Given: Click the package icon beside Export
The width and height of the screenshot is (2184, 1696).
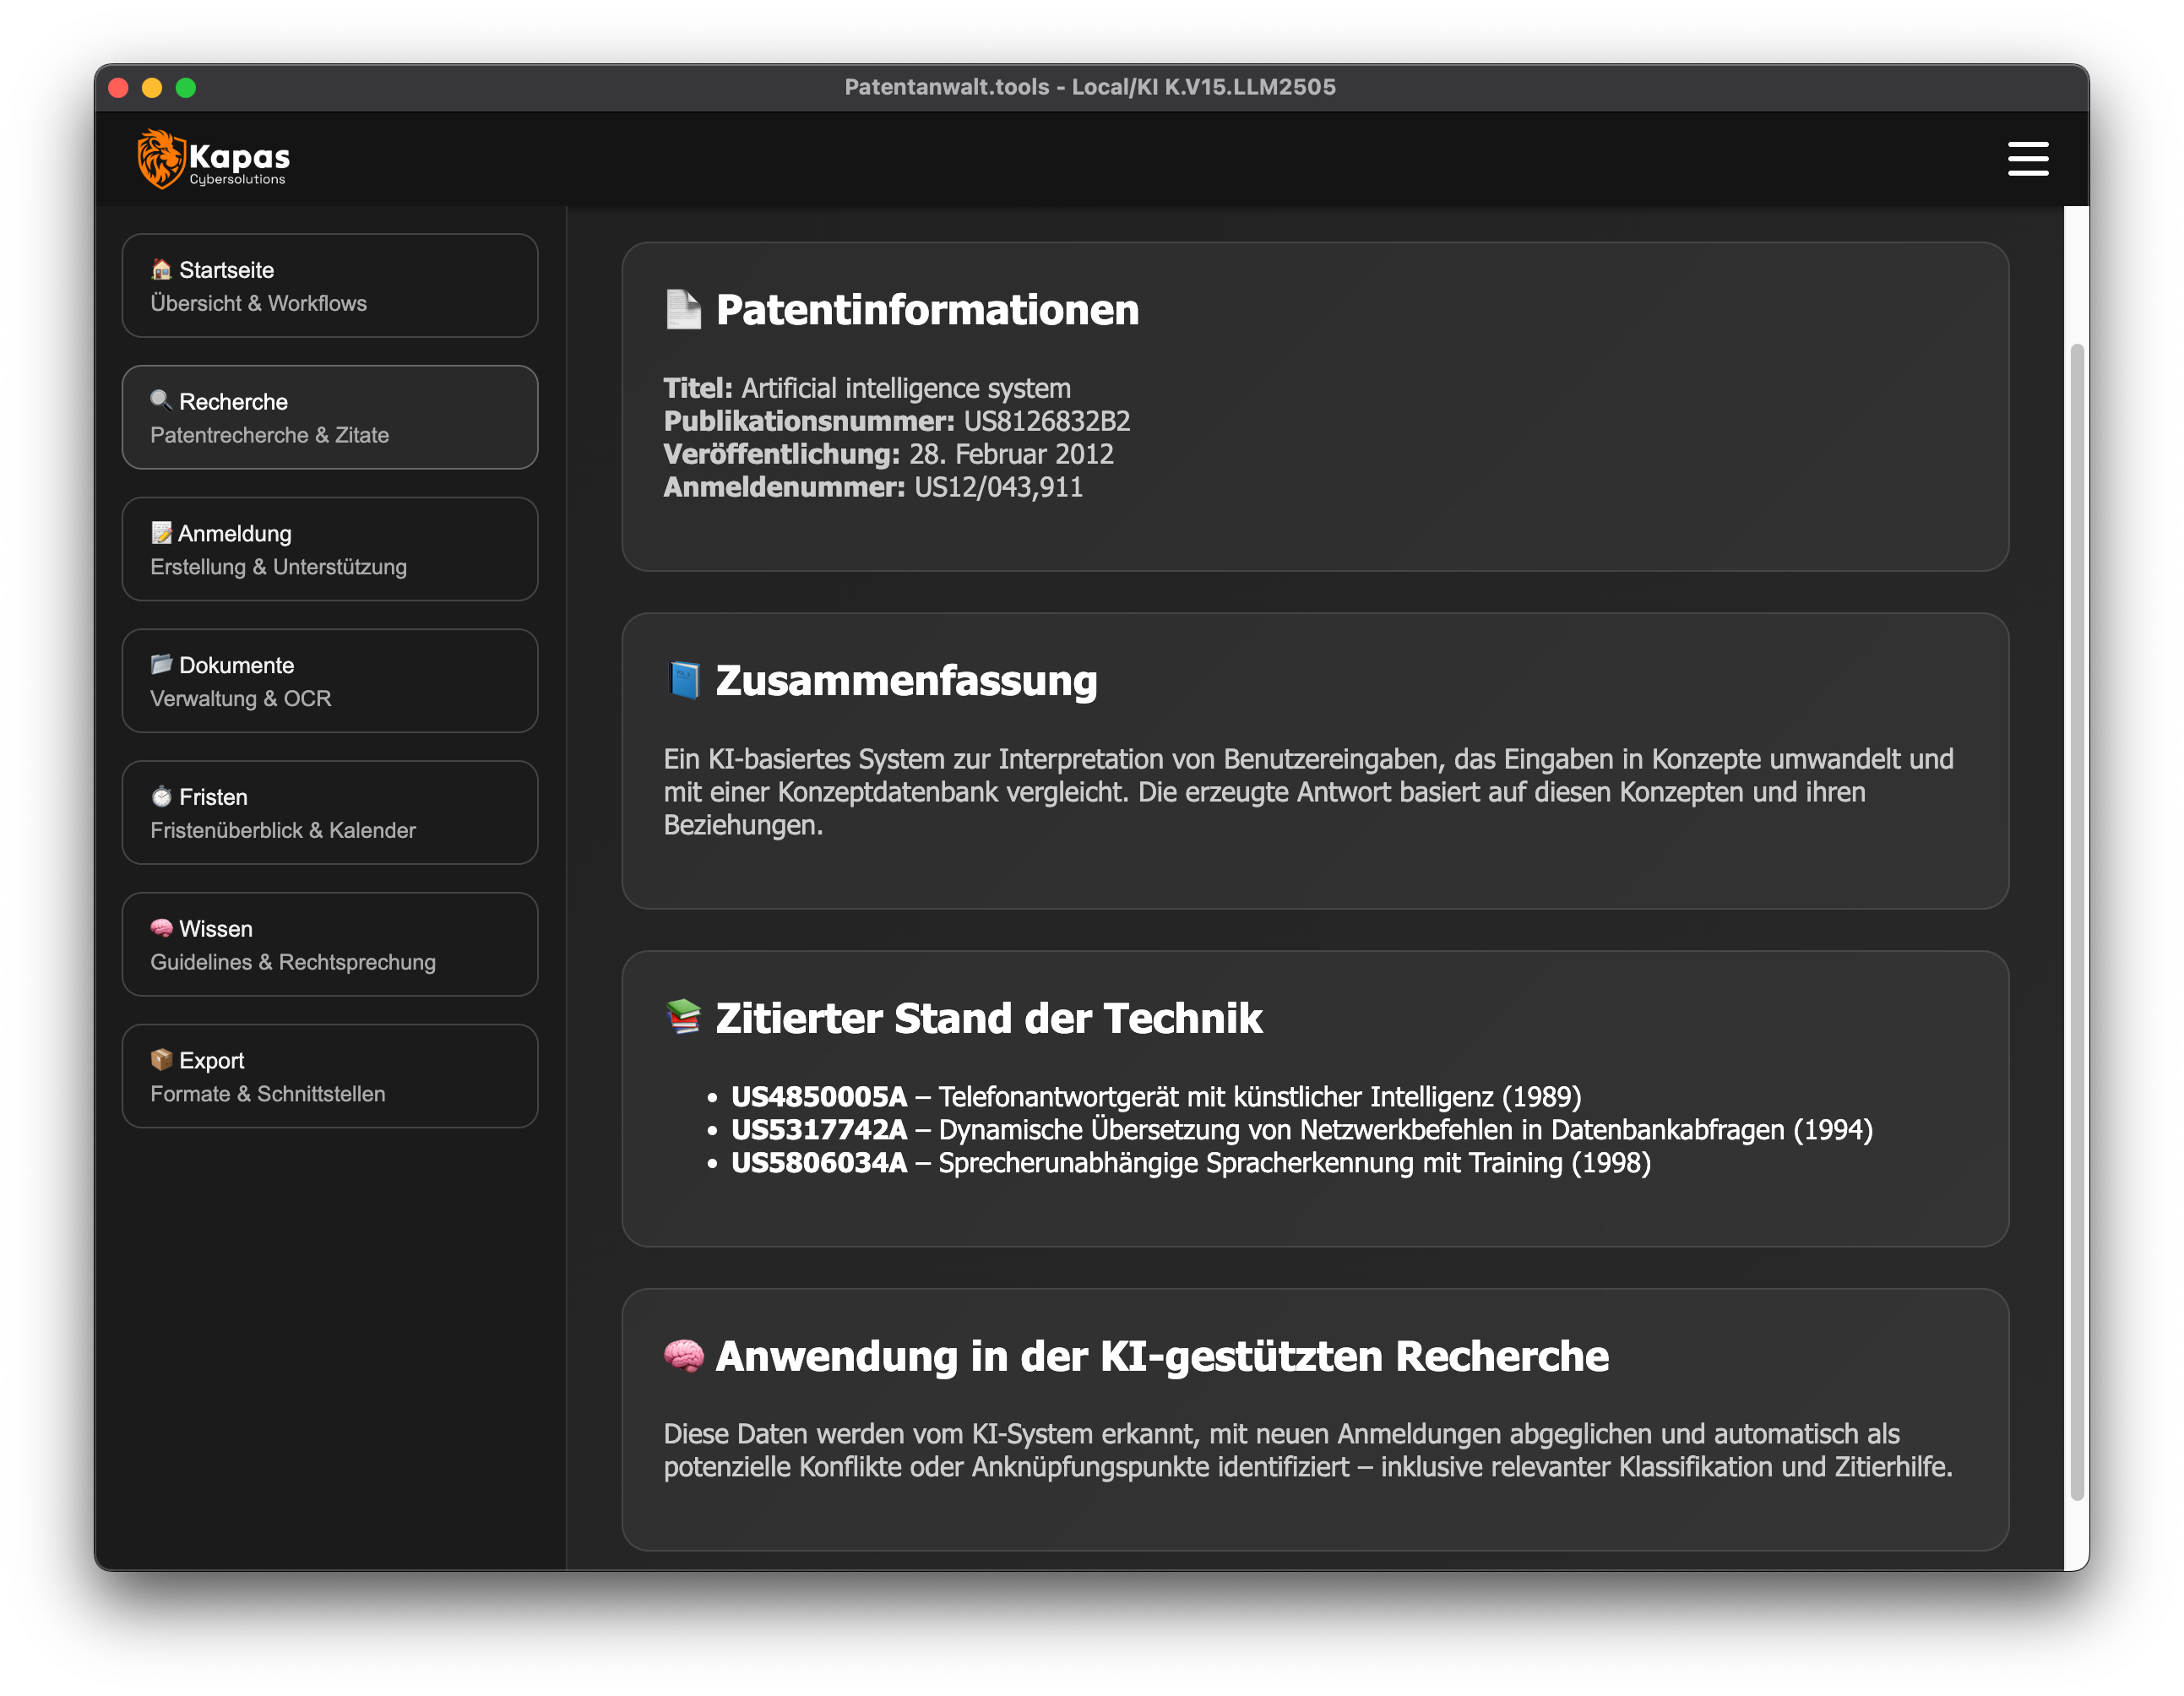Looking at the screenshot, I should 161,1059.
